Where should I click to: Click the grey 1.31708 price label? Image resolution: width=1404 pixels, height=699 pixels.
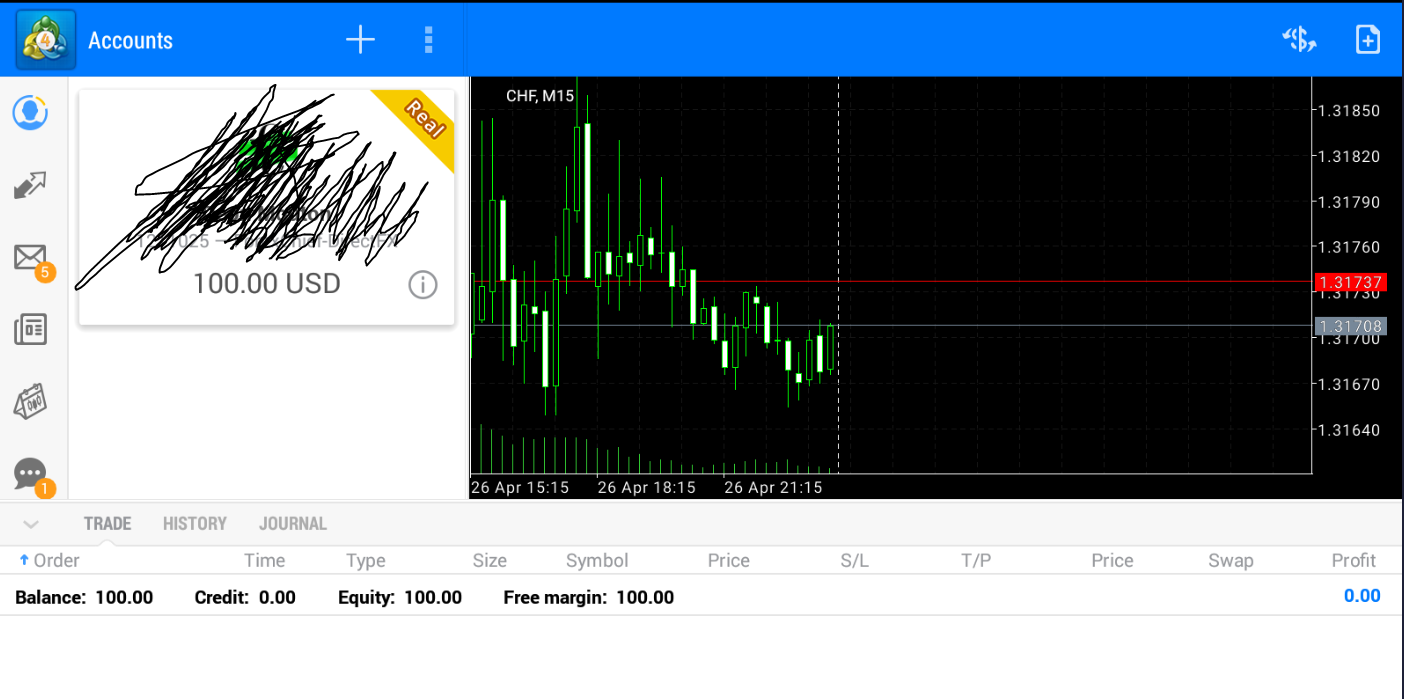point(1351,326)
